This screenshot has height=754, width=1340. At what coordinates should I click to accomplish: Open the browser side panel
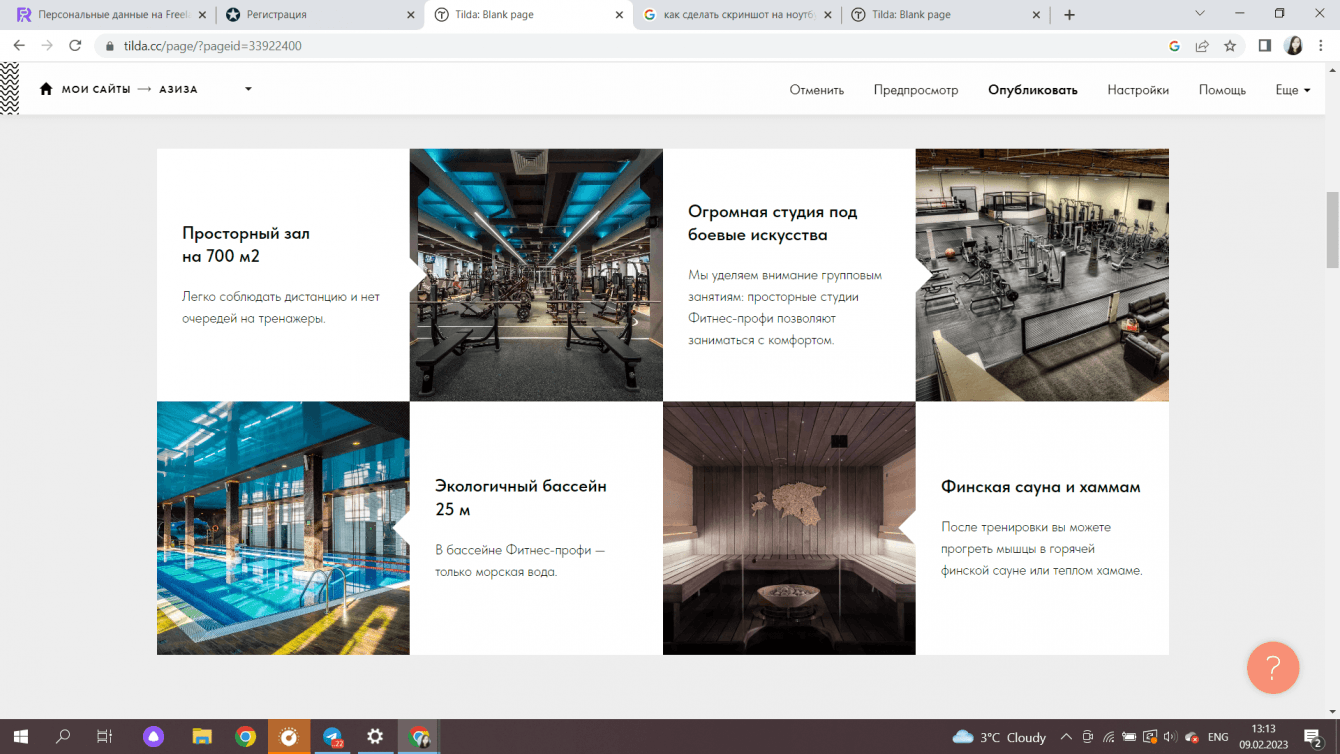[x=1265, y=46]
